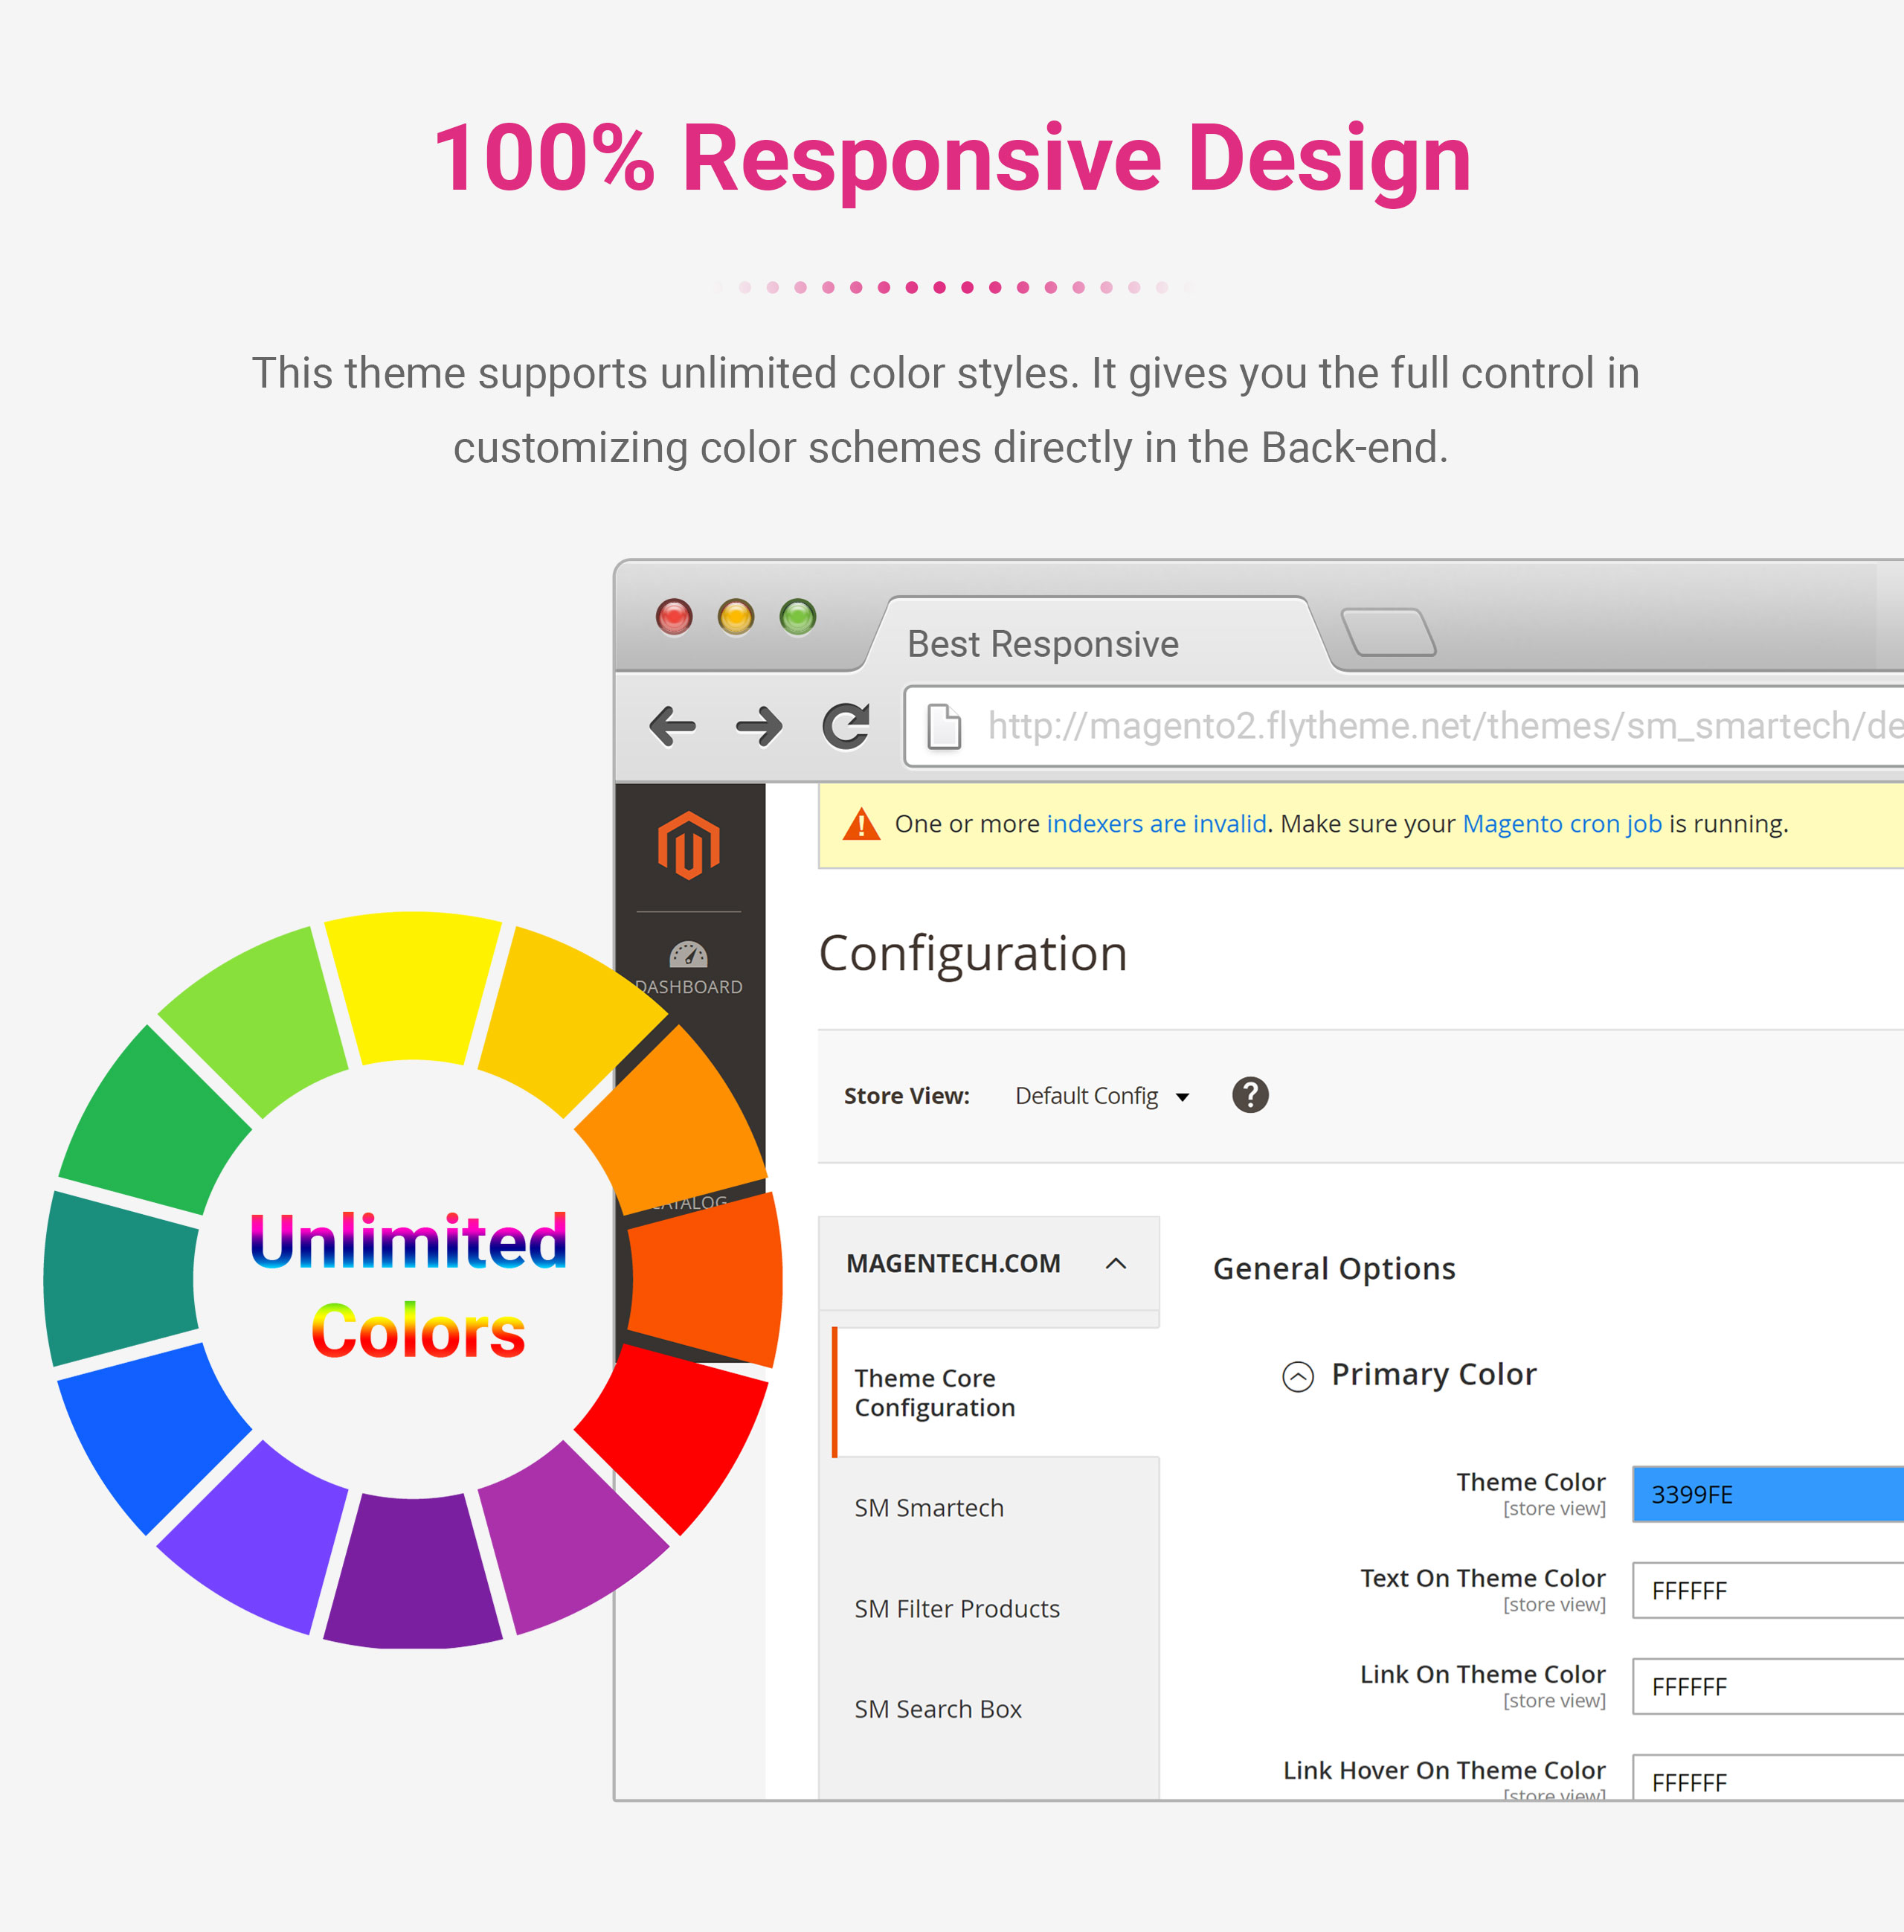This screenshot has height=1932, width=1904.
Task: Click the yellow minimize window button
Action: [736, 617]
